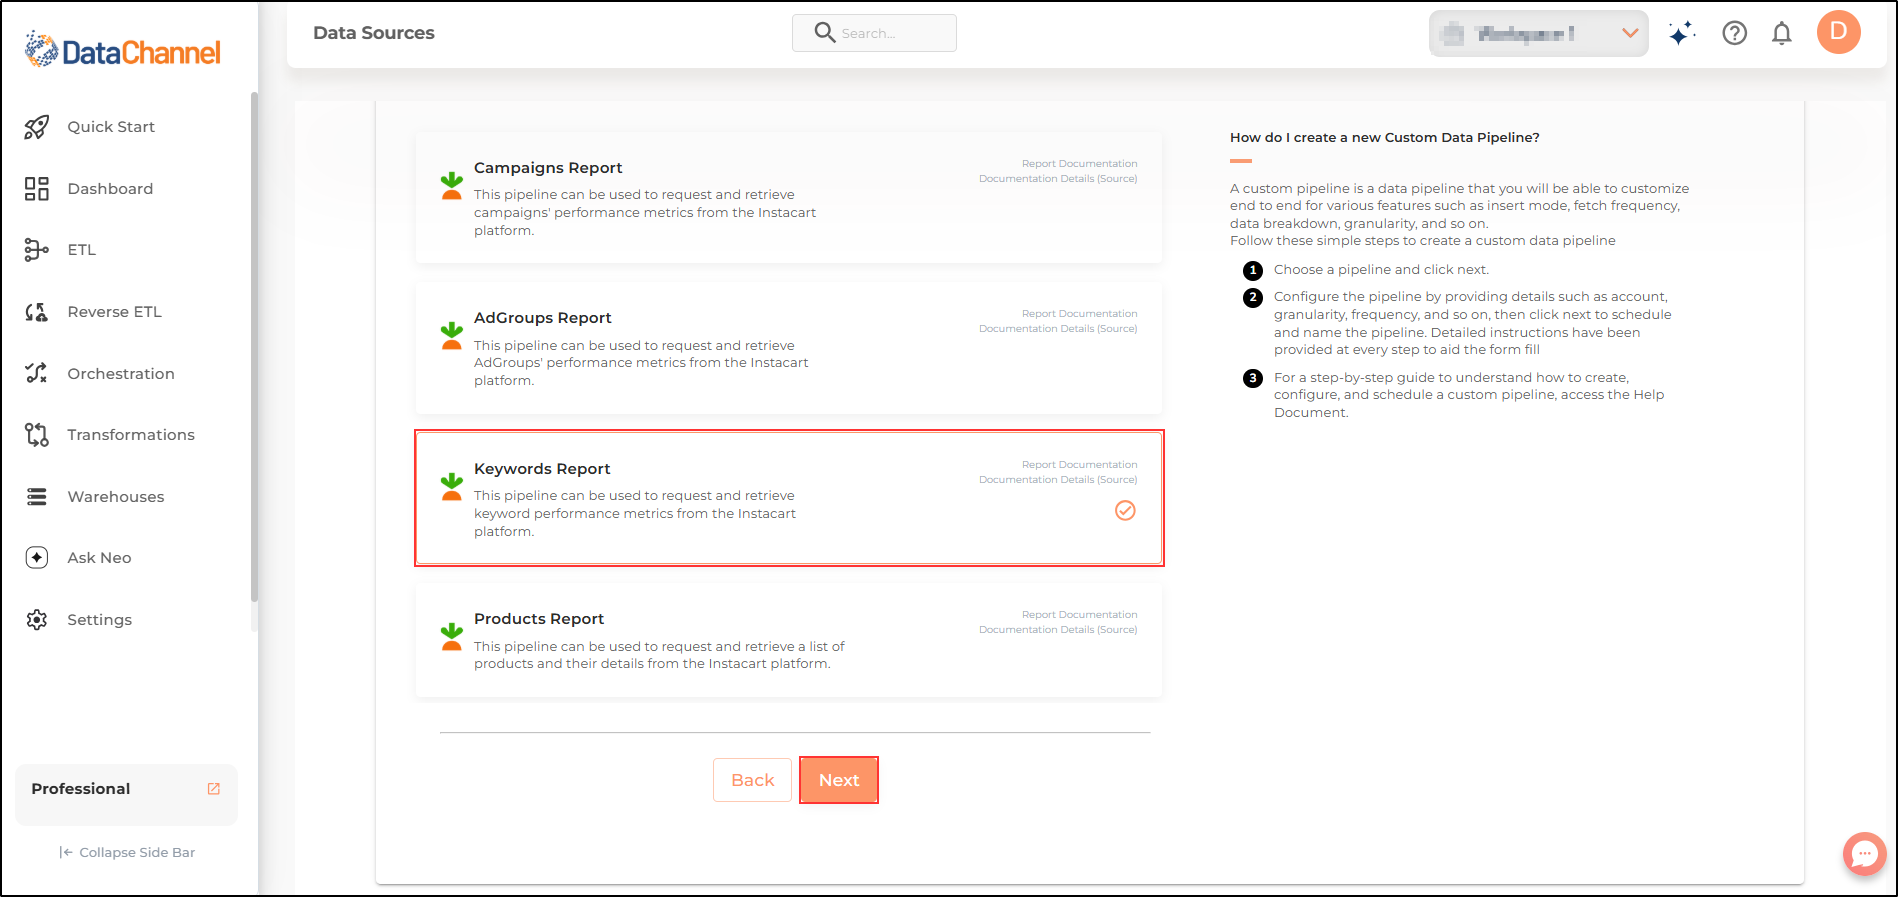Click the Professional plan external link icon
This screenshot has height=897, width=1898.
coord(213,789)
